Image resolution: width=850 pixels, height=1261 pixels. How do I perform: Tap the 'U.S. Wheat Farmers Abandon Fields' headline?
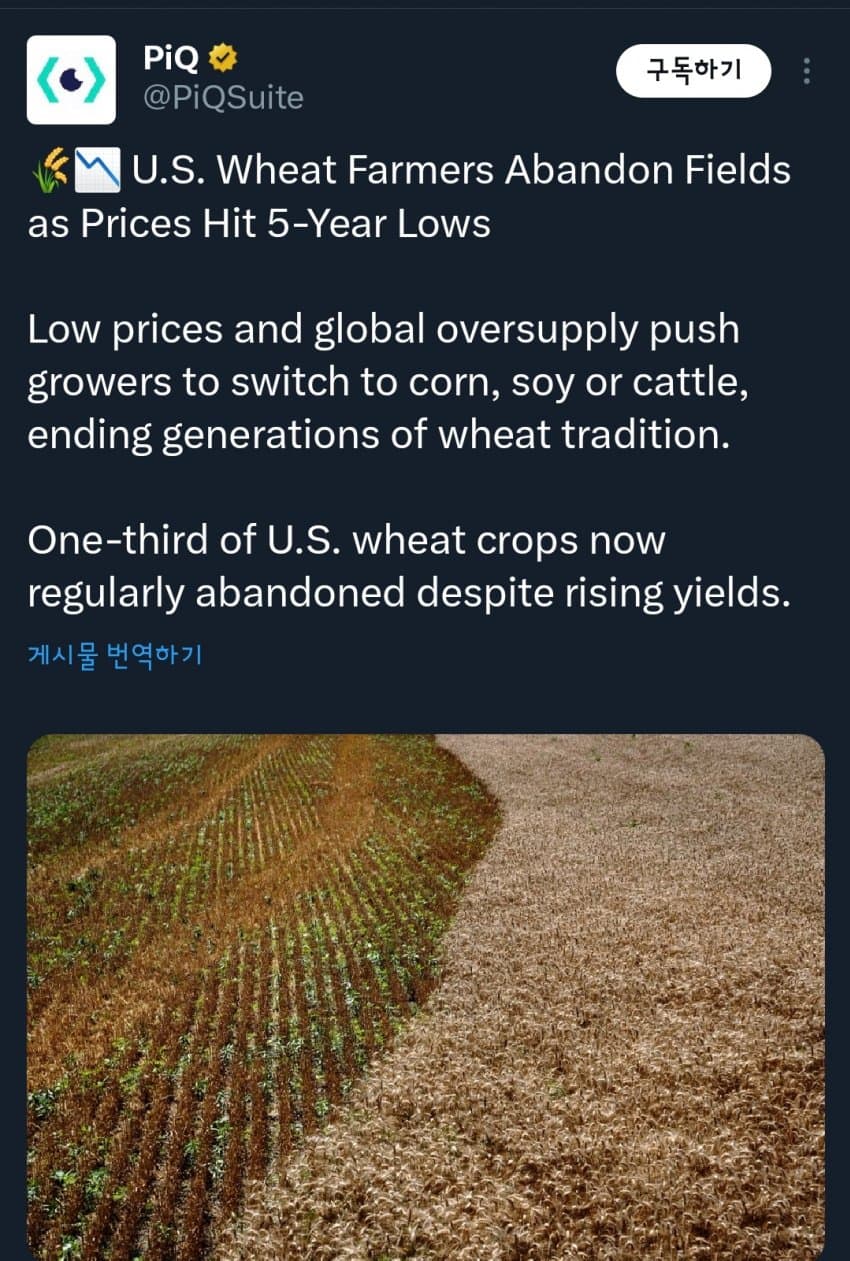pyautogui.click(x=461, y=171)
